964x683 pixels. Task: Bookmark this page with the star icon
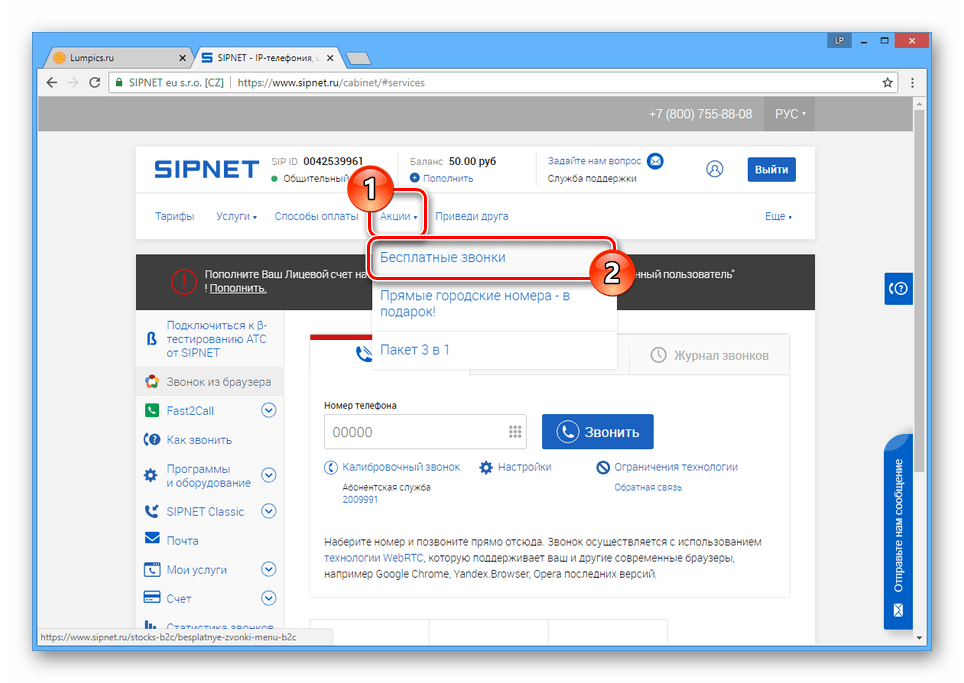pos(886,83)
